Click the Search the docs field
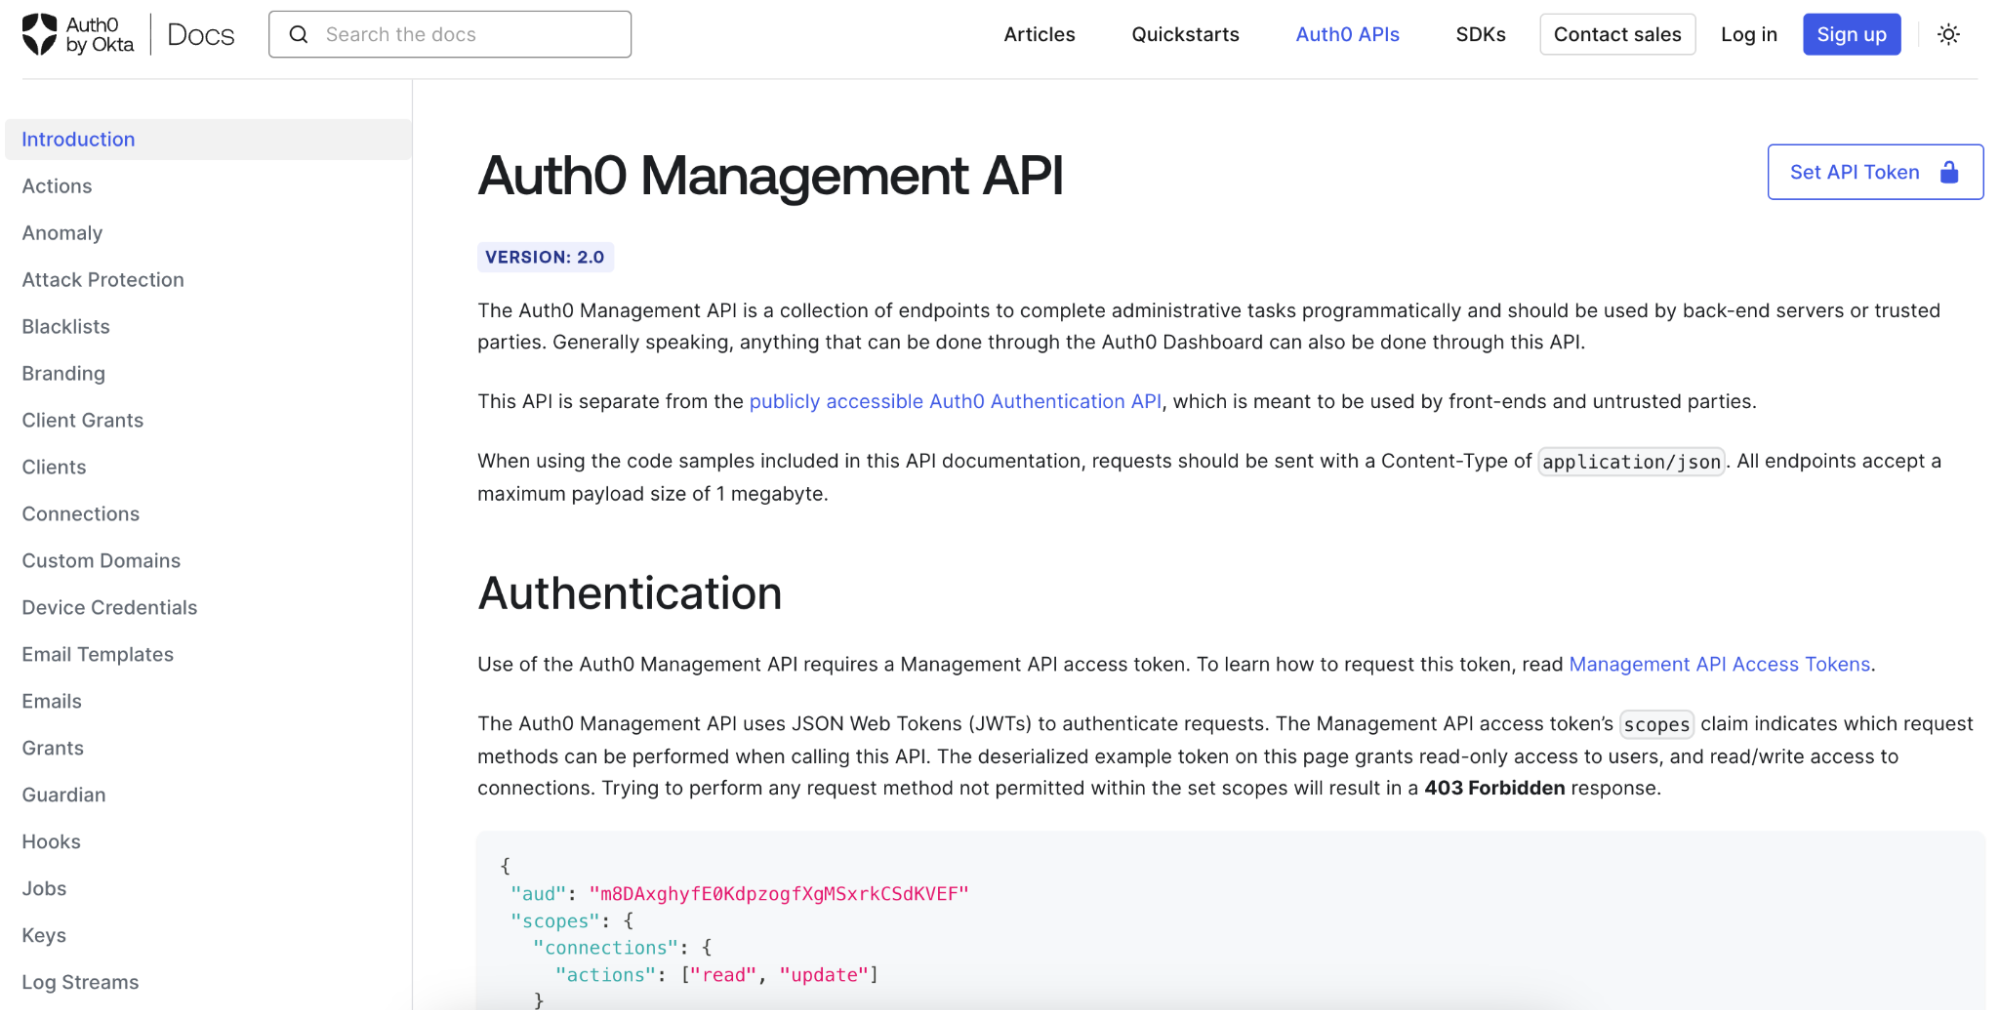The height and width of the screenshot is (1011, 1999). (450, 34)
